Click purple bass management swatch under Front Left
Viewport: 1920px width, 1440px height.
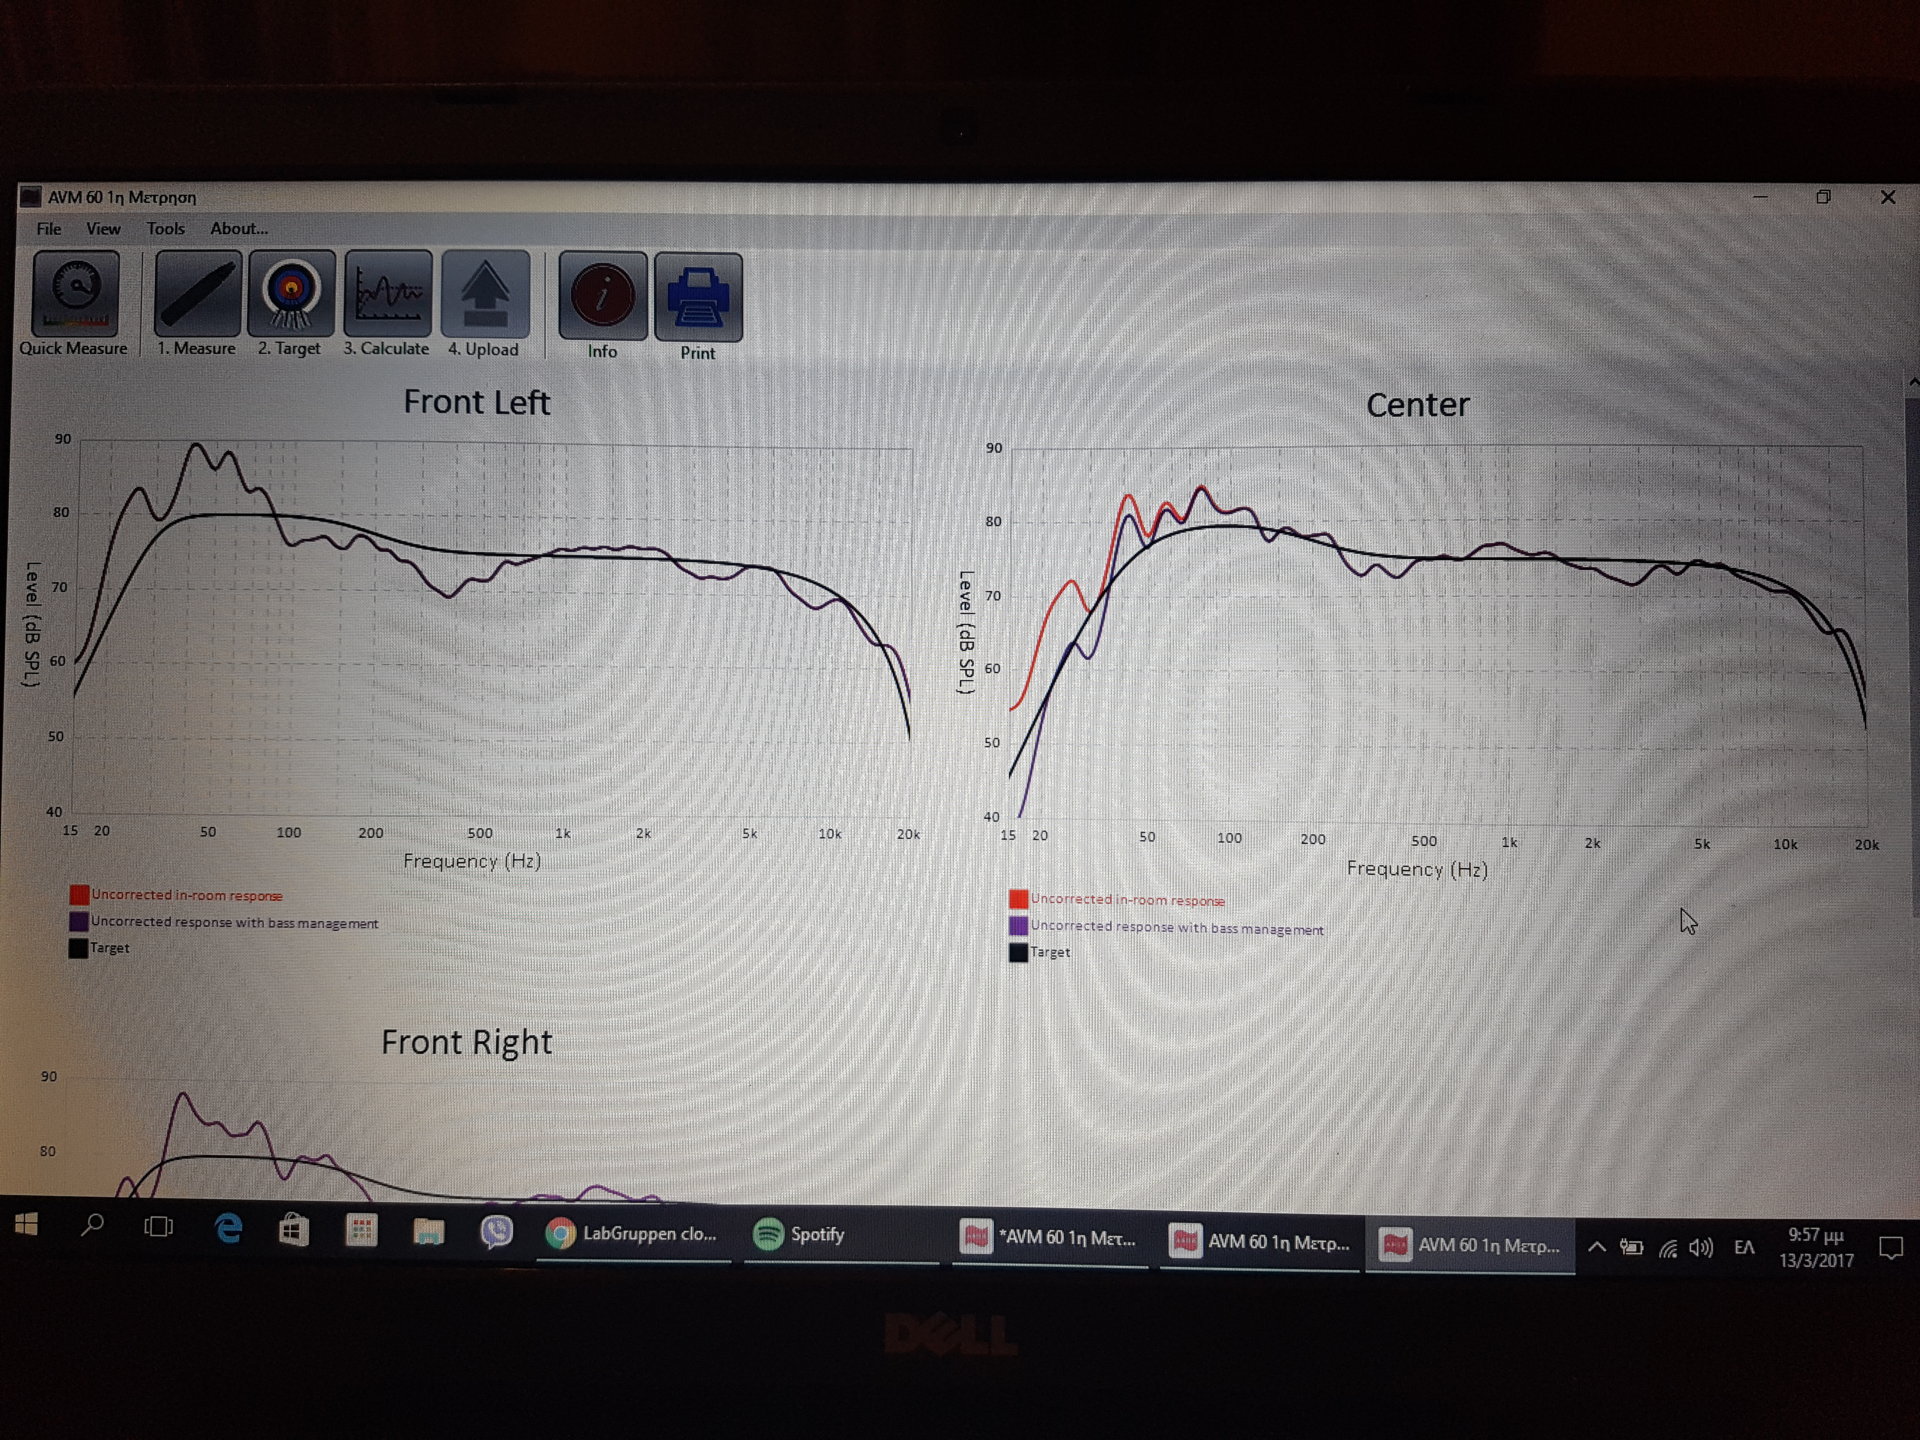78,921
